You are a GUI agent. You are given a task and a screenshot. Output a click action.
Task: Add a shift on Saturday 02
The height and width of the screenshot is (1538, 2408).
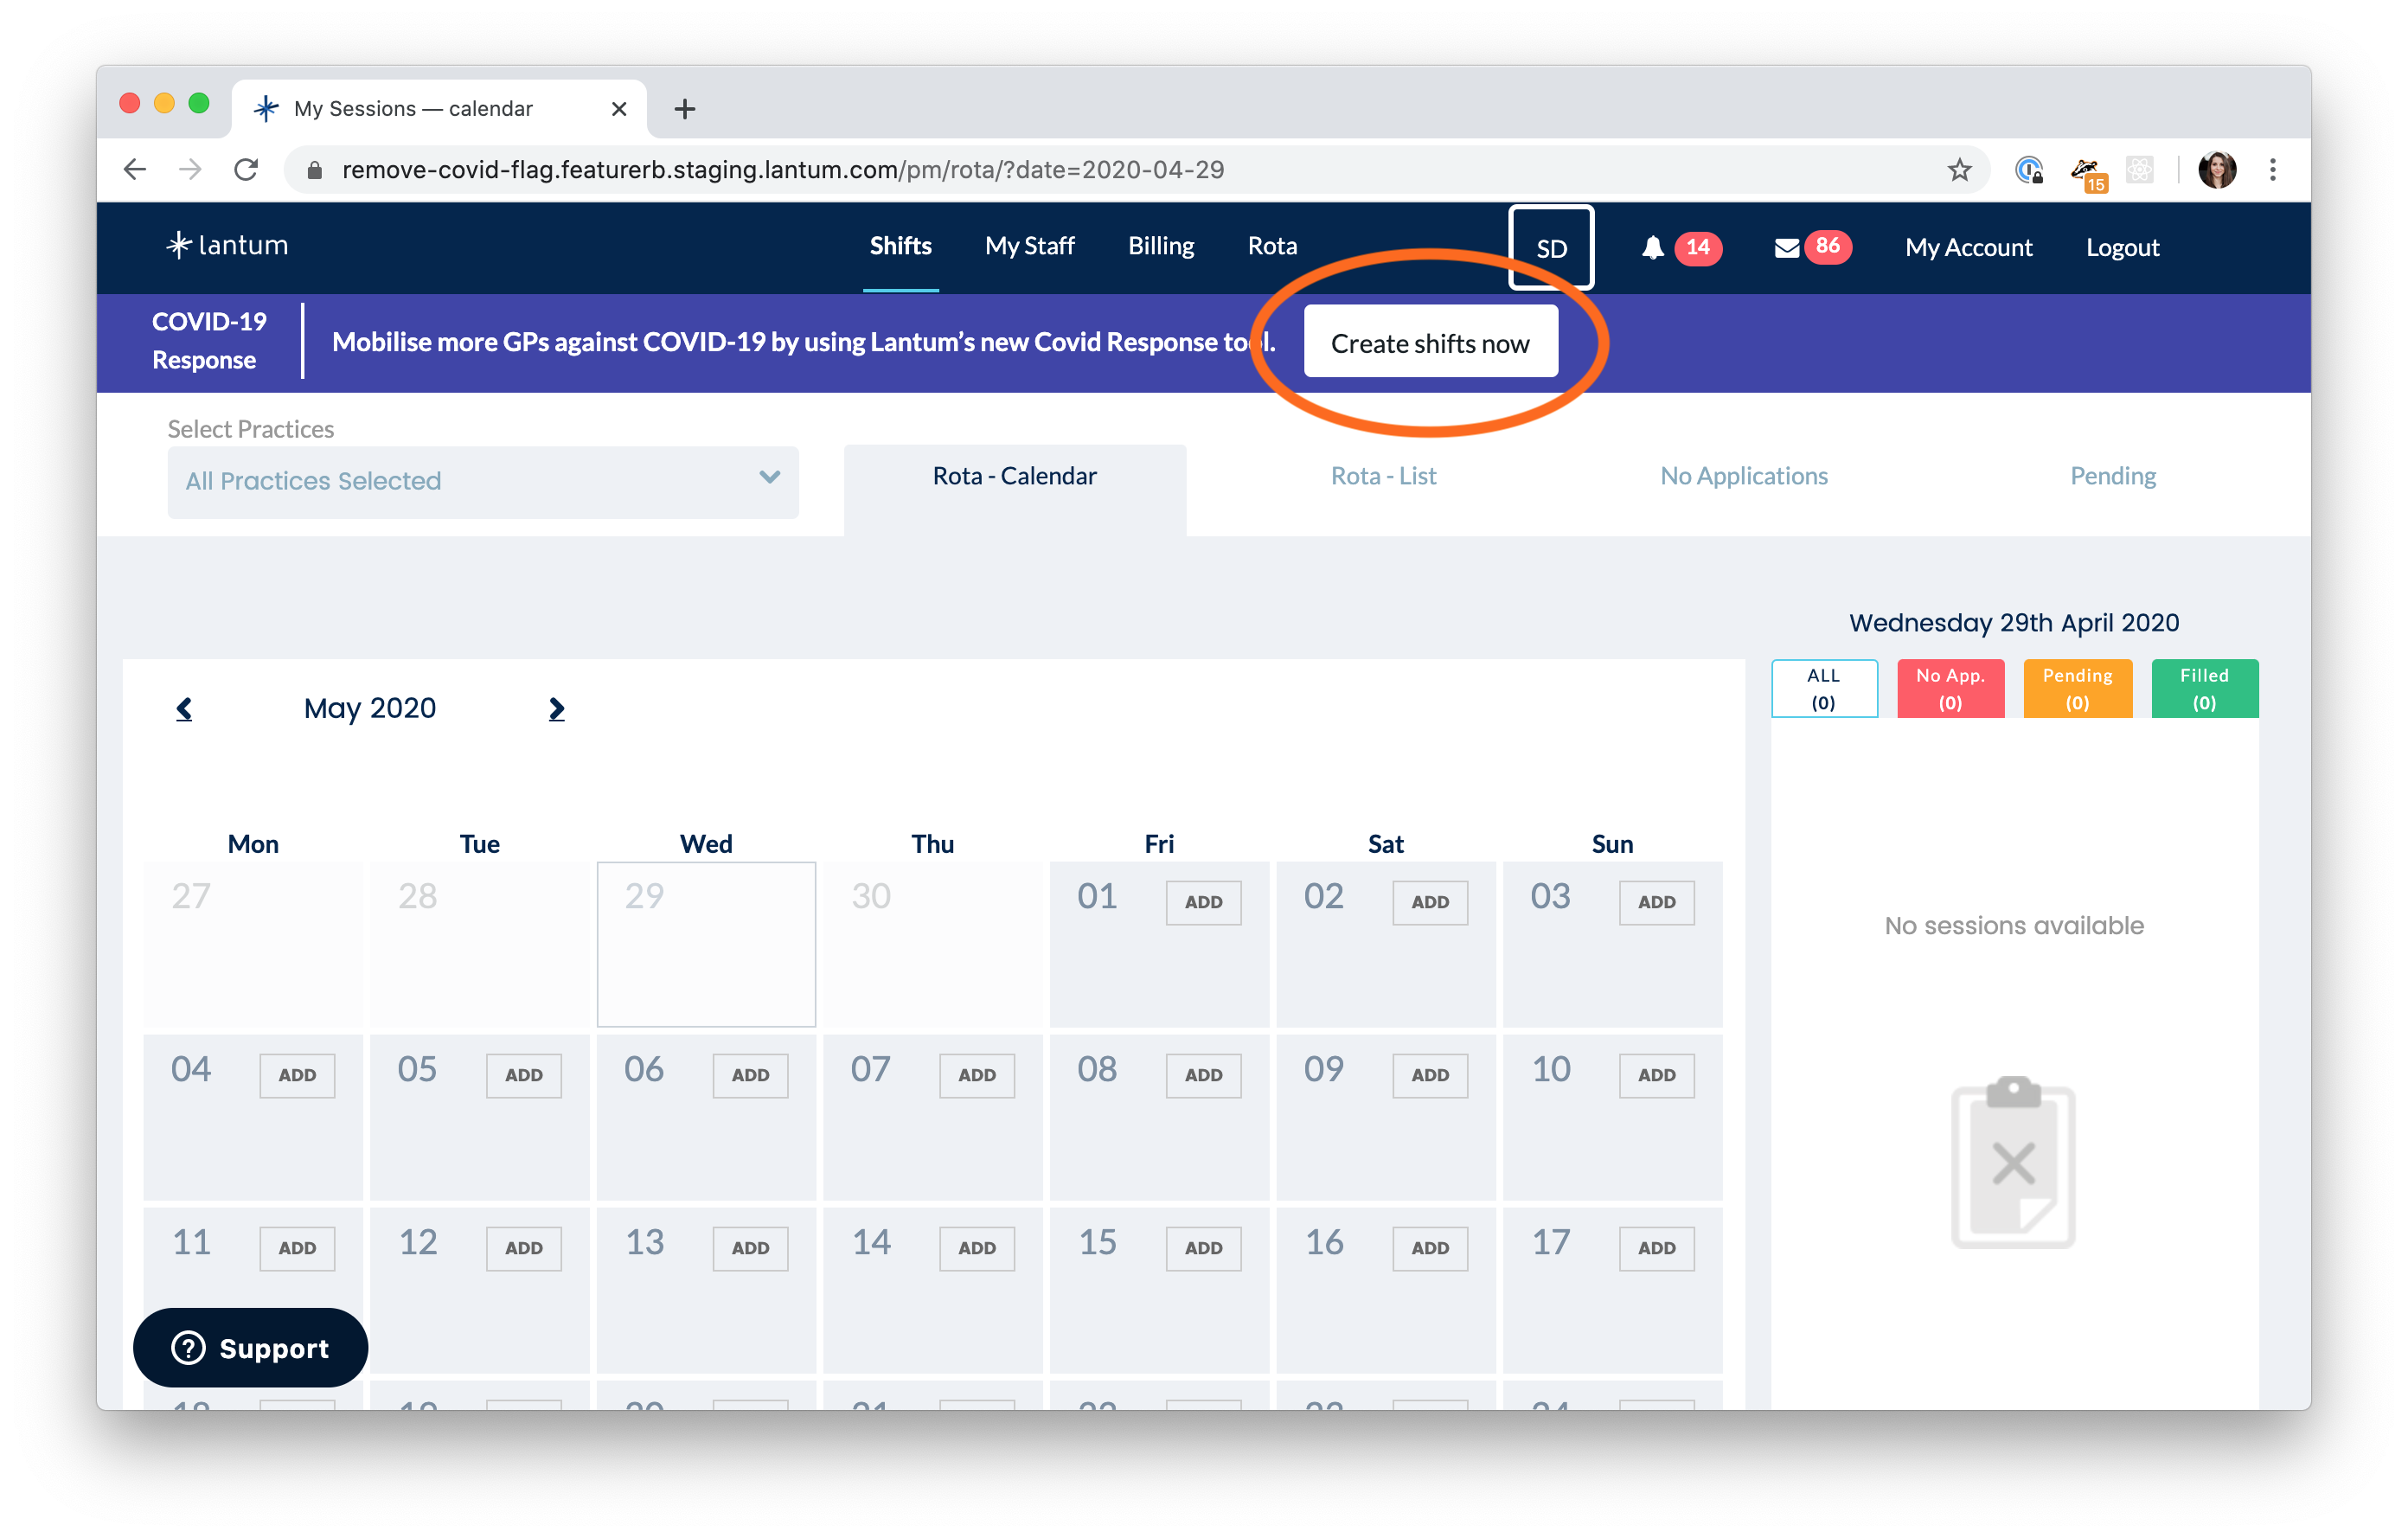point(1430,902)
